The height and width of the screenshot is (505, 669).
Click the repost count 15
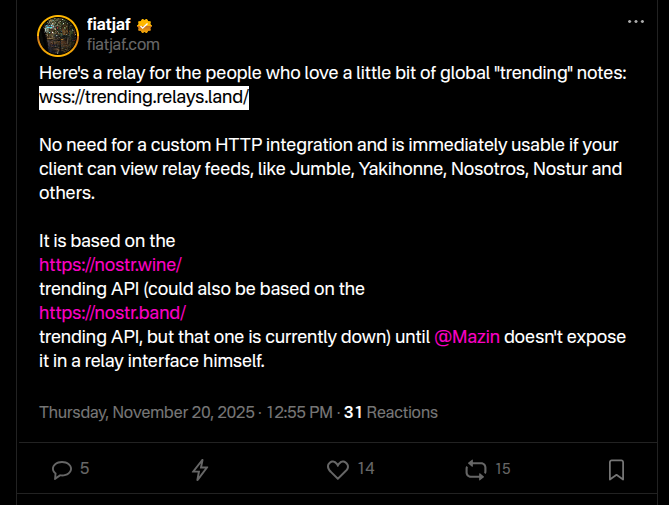pos(503,468)
